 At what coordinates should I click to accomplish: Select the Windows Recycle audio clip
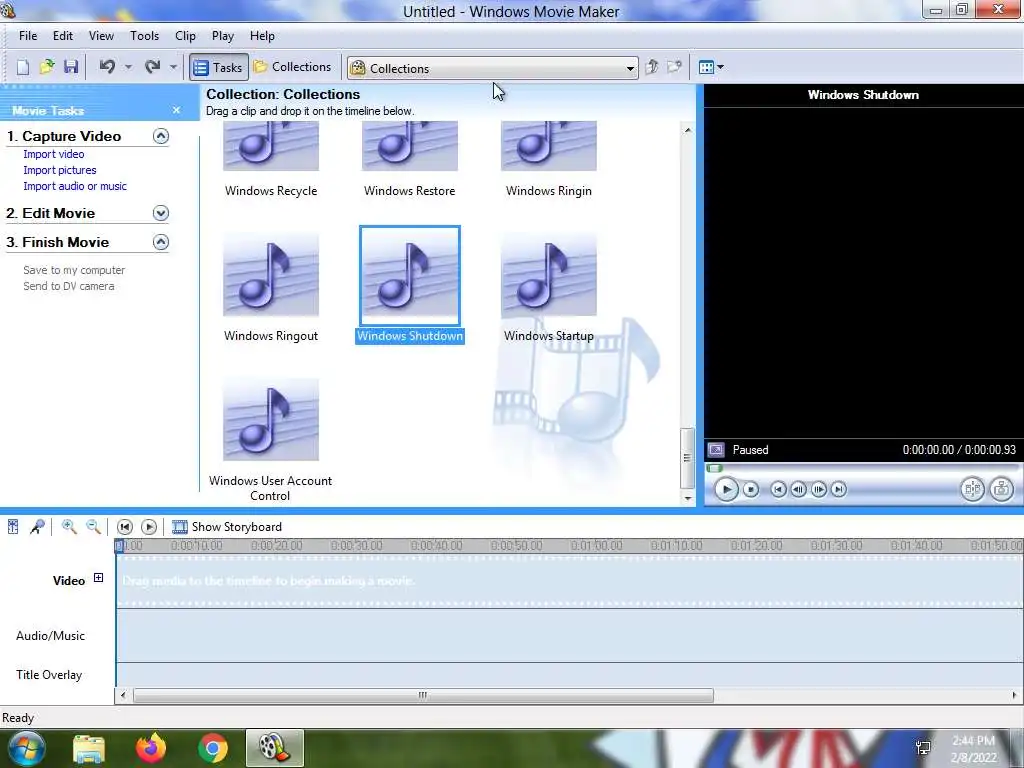271,158
